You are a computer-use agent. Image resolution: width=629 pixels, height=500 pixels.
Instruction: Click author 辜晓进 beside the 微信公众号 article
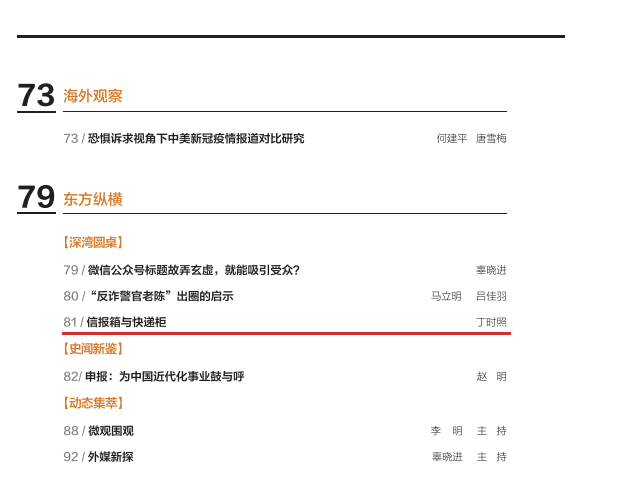tap(491, 270)
